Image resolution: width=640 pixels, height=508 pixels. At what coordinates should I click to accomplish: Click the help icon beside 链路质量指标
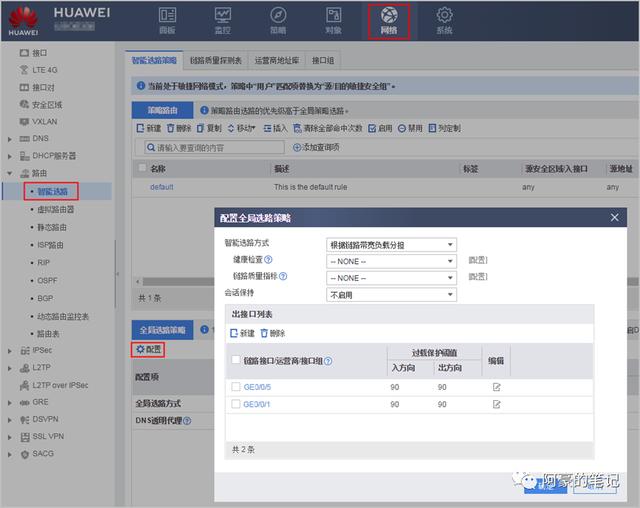coord(283,276)
